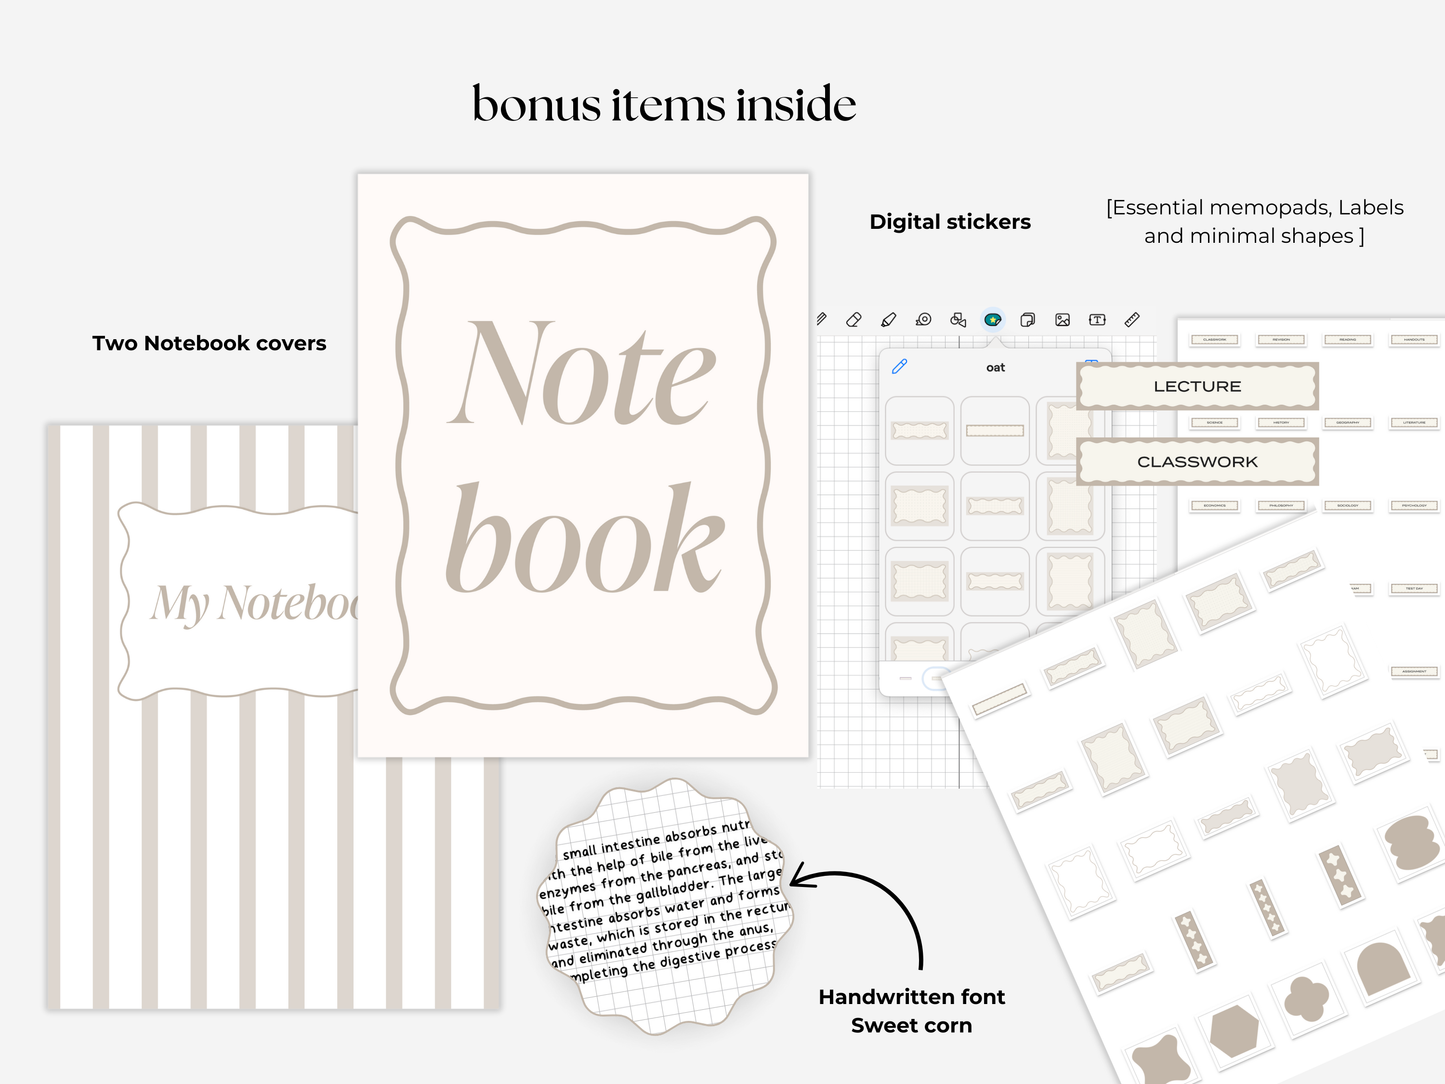This screenshot has height=1084, width=1445.
Task: Select the Eraser tool
Action: (855, 319)
